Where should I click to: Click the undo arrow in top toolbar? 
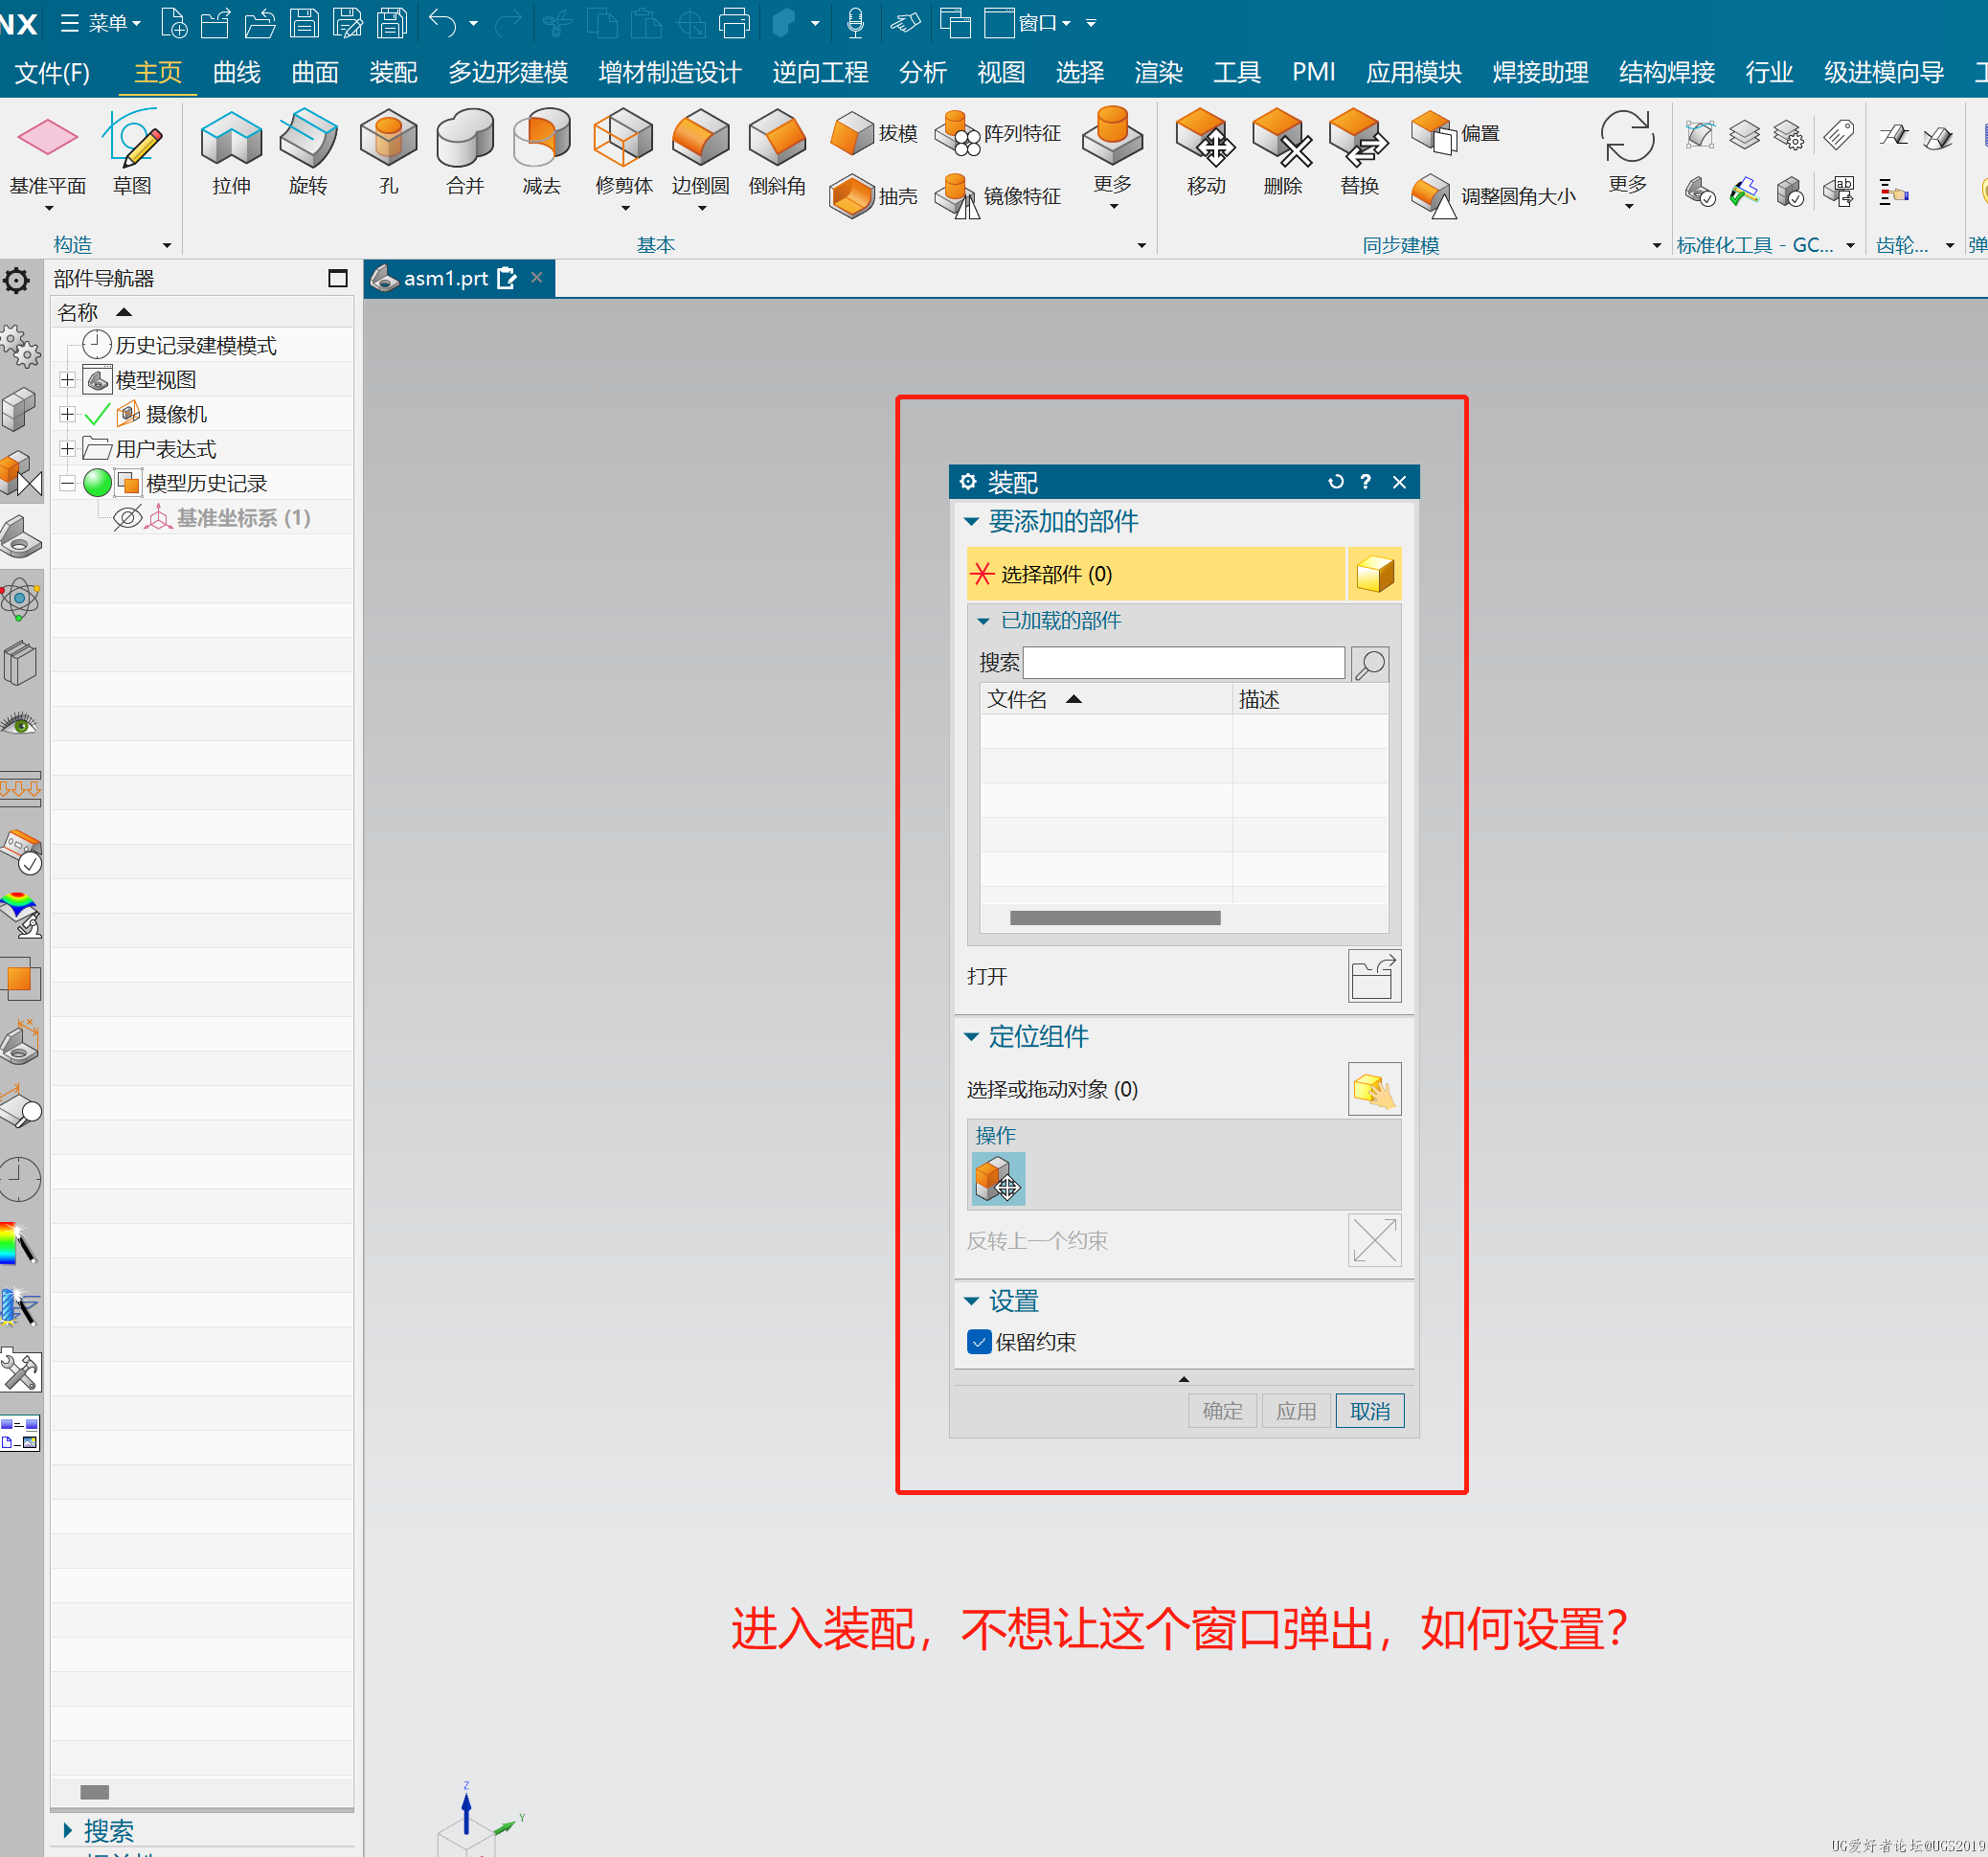click(442, 22)
